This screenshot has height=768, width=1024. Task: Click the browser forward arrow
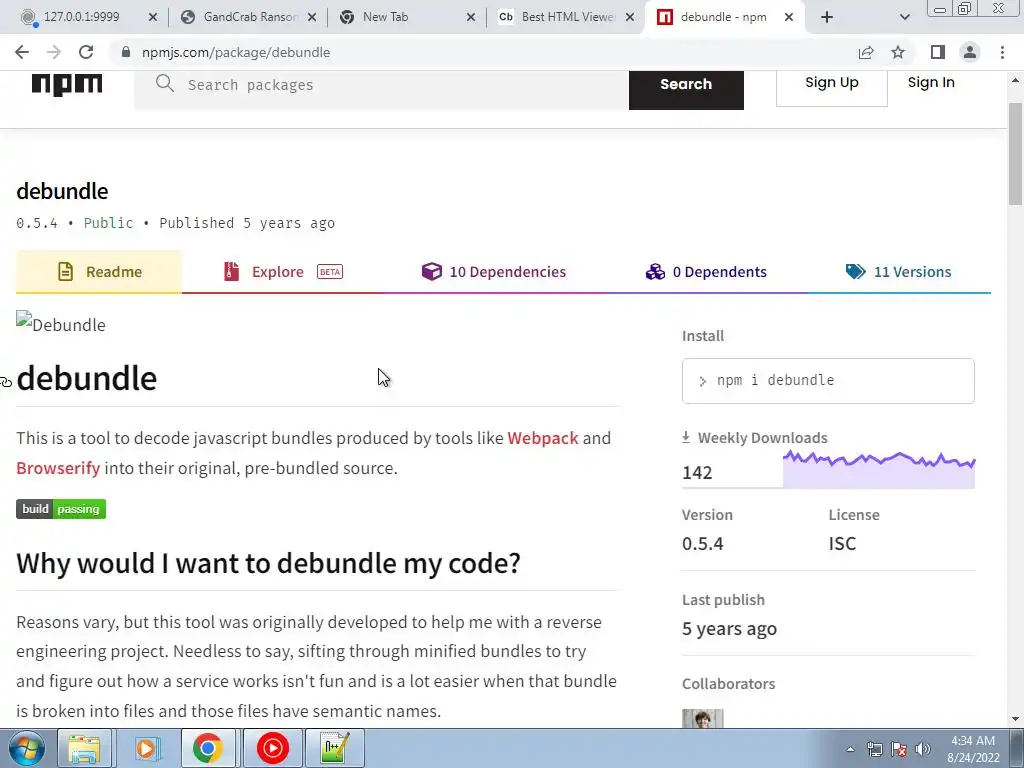click(x=54, y=52)
